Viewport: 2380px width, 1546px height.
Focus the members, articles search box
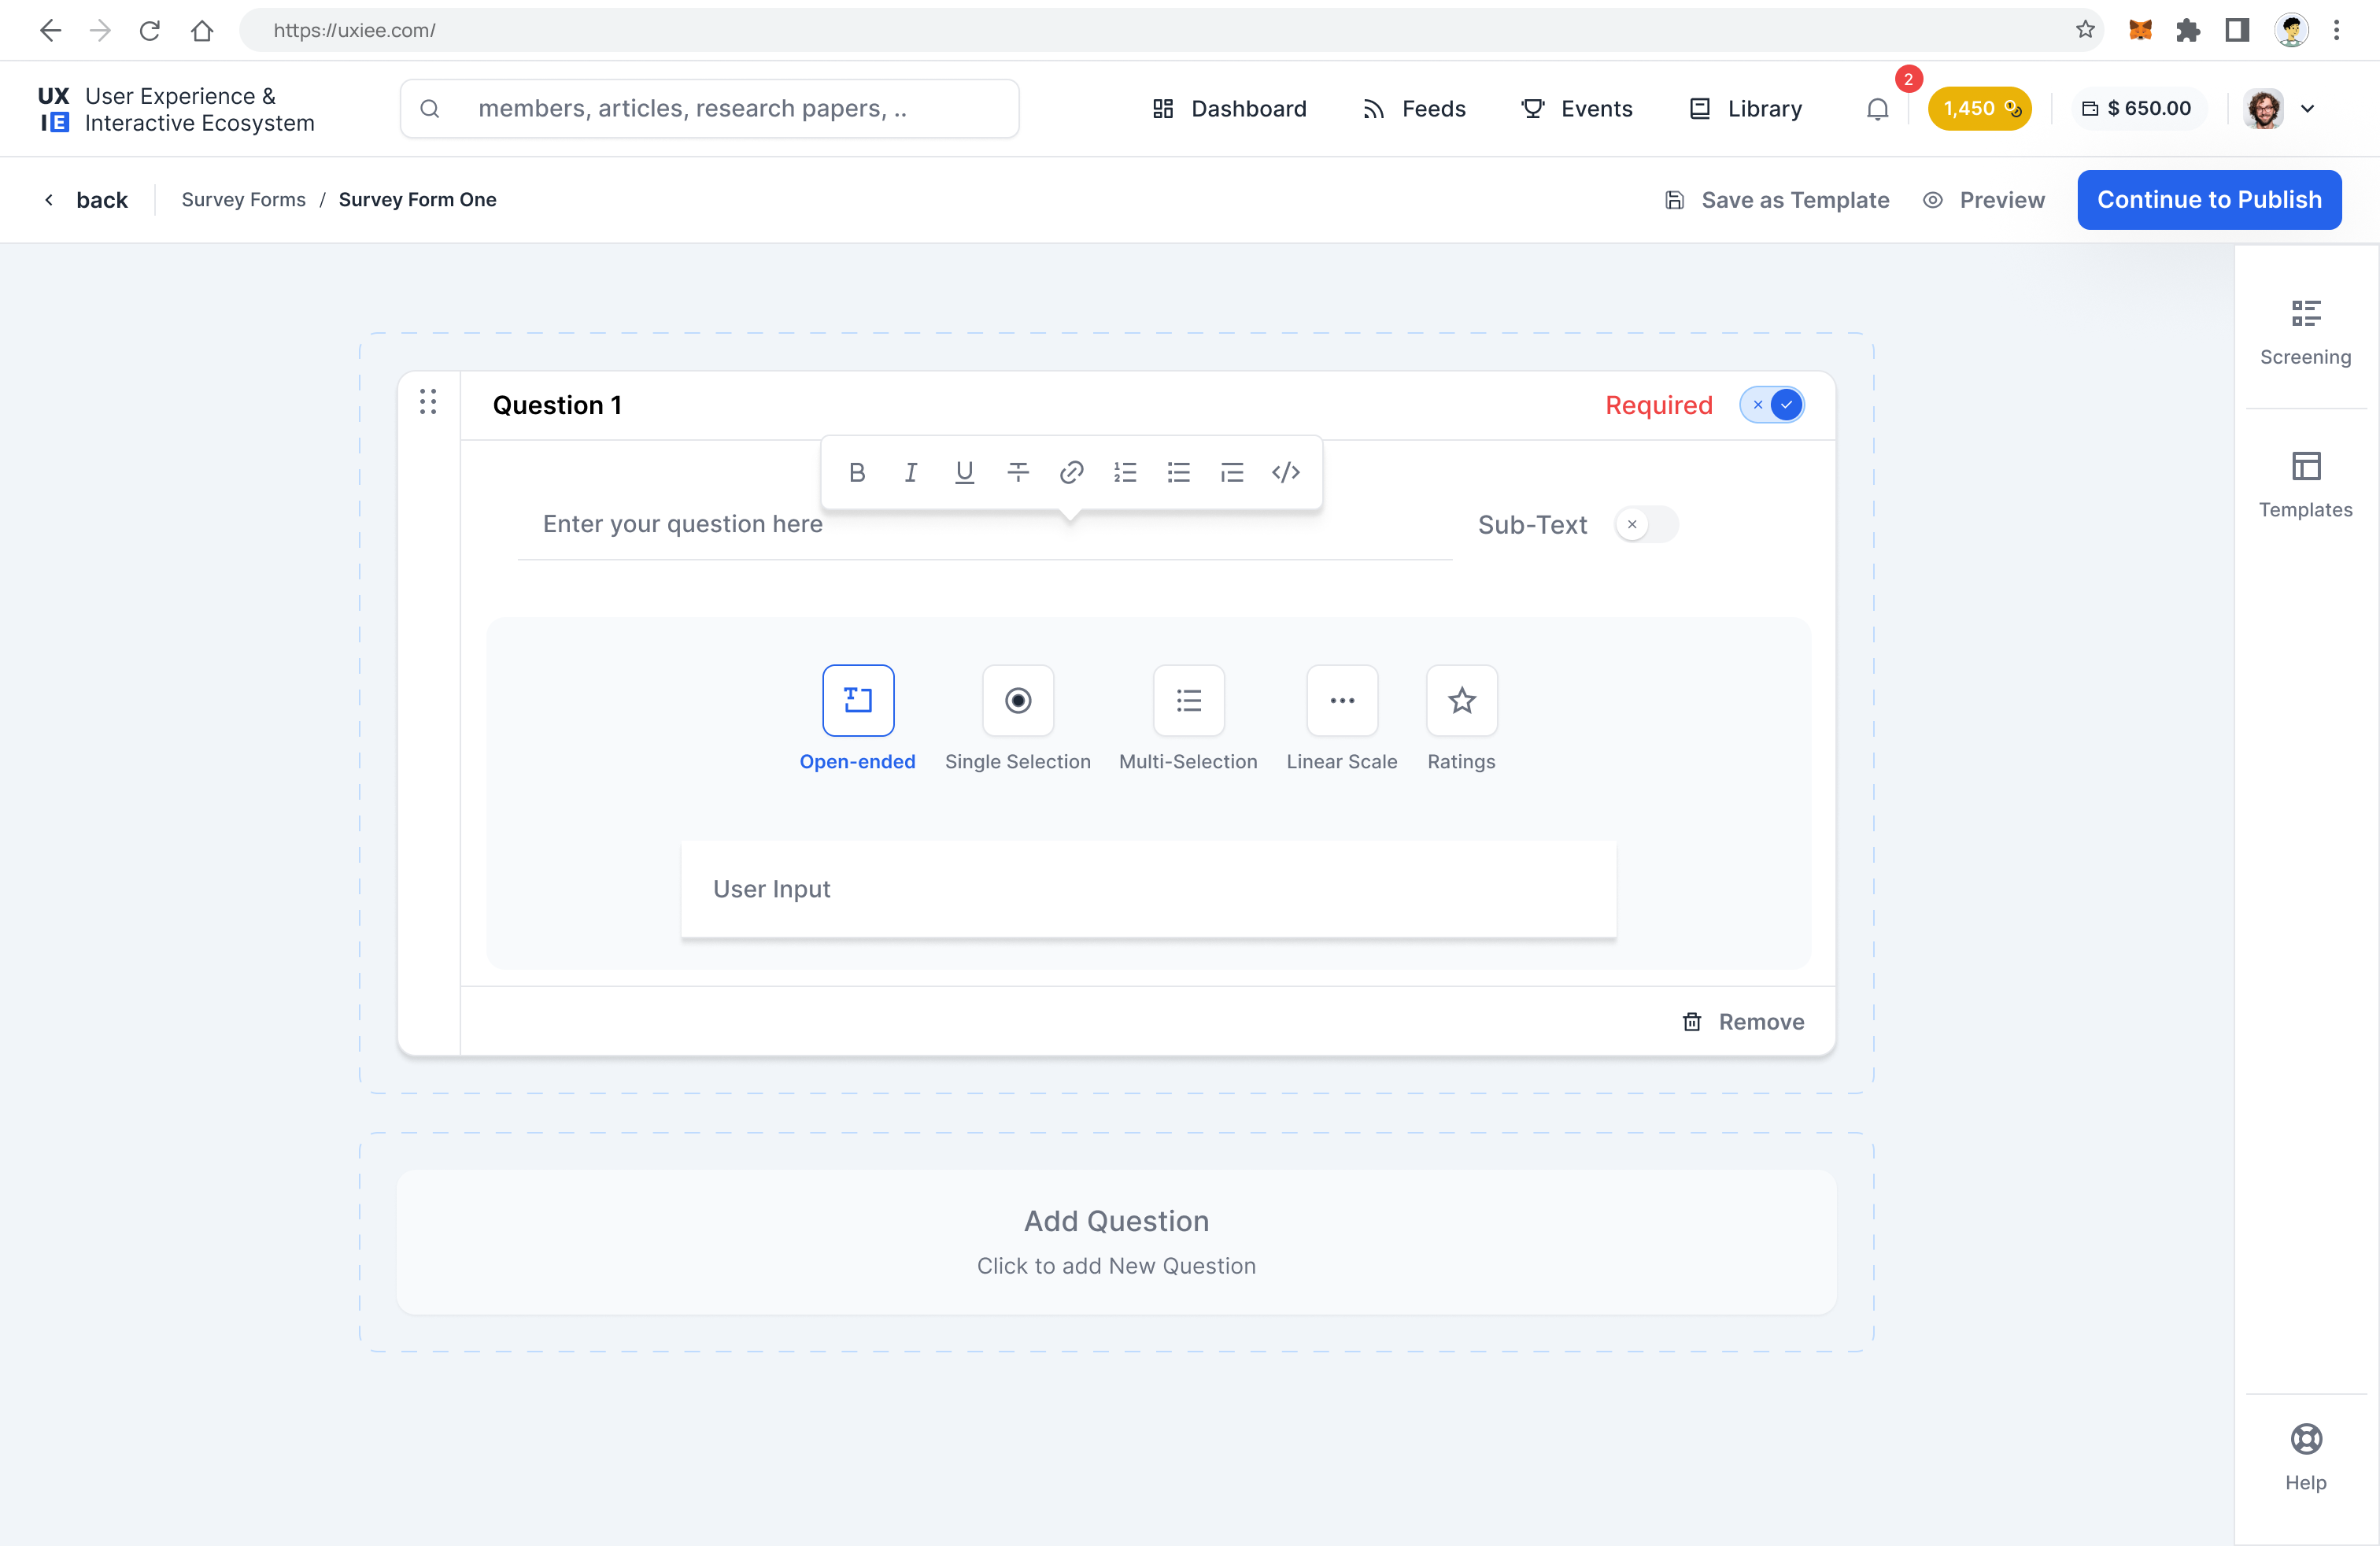(x=709, y=109)
